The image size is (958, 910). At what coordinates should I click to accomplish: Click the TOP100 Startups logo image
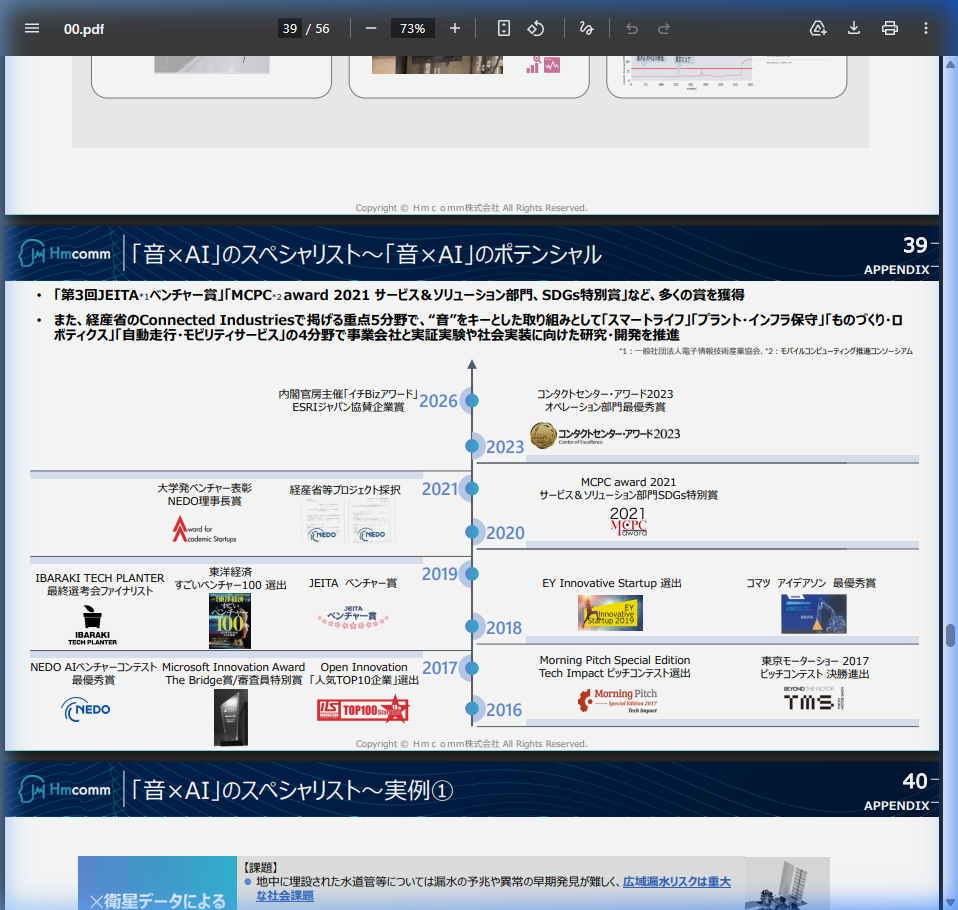point(363,708)
